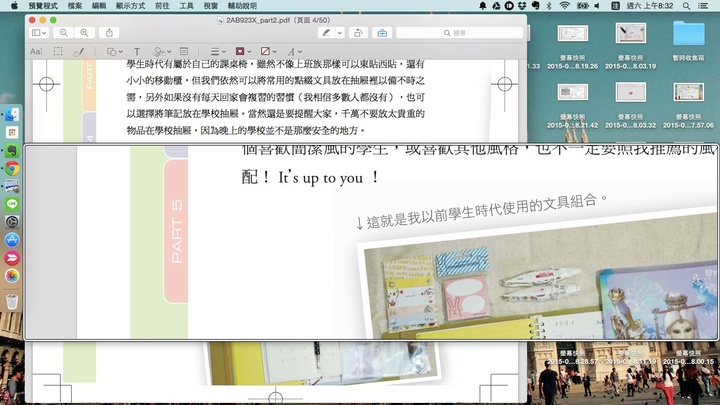Open the sidebar view mode dropdown
This screenshot has height=405, width=720.
coord(38,33)
